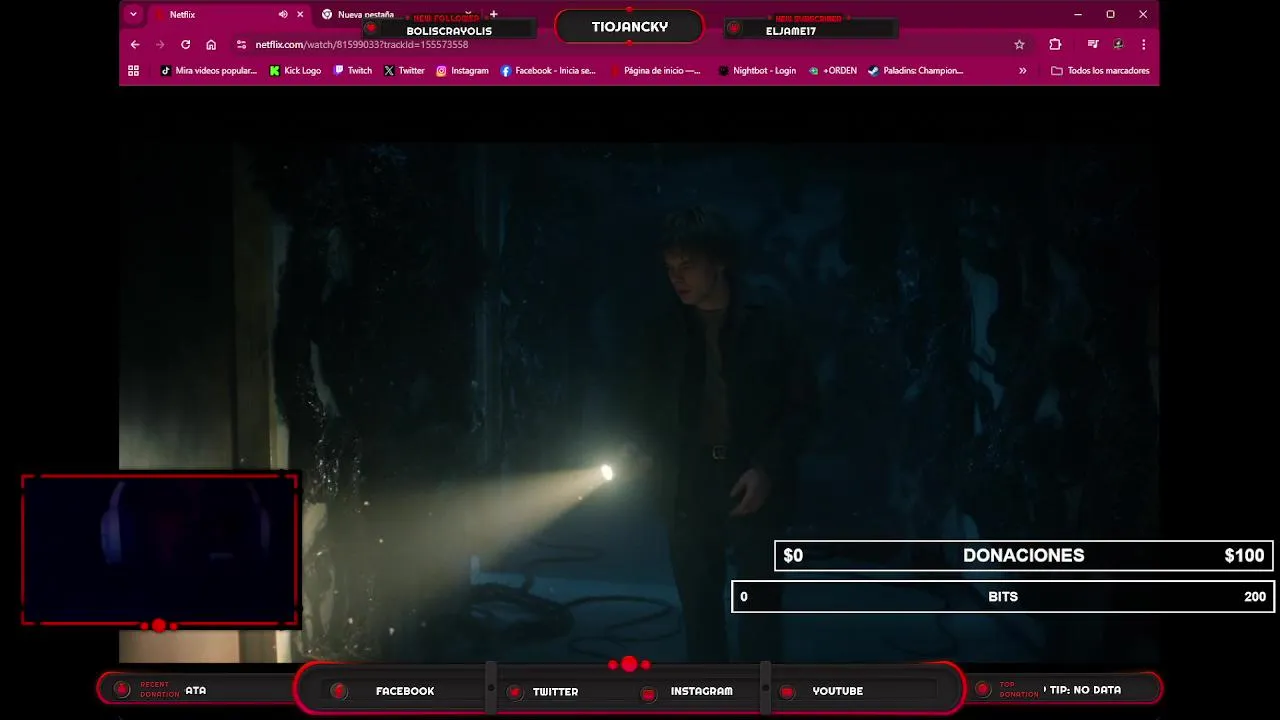Open the Kick Logo bookmark
This screenshot has height=720, width=1280.
pos(296,70)
